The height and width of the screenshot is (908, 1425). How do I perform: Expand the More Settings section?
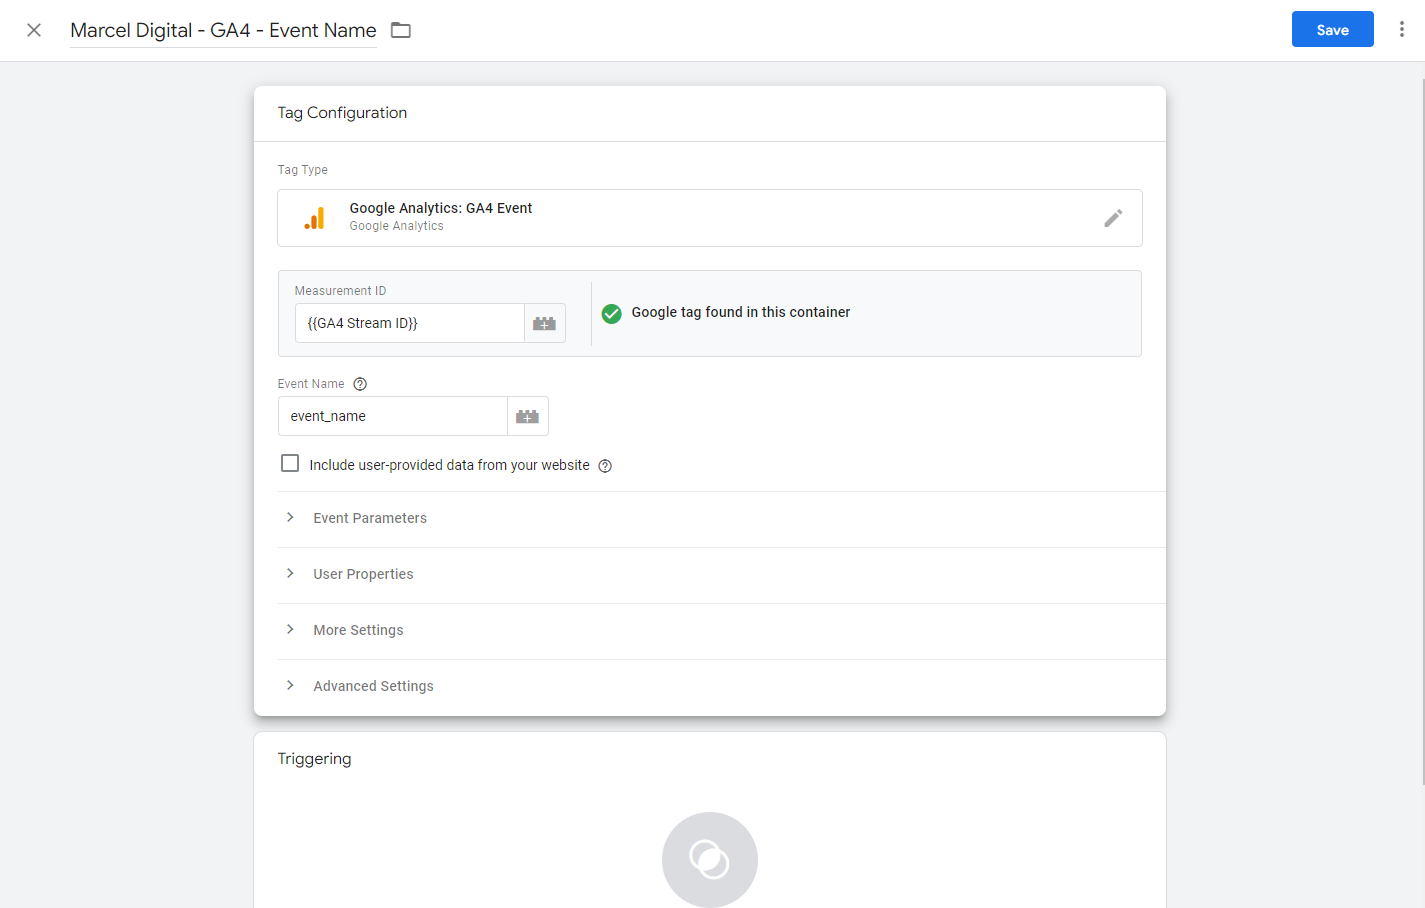pos(357,630)
